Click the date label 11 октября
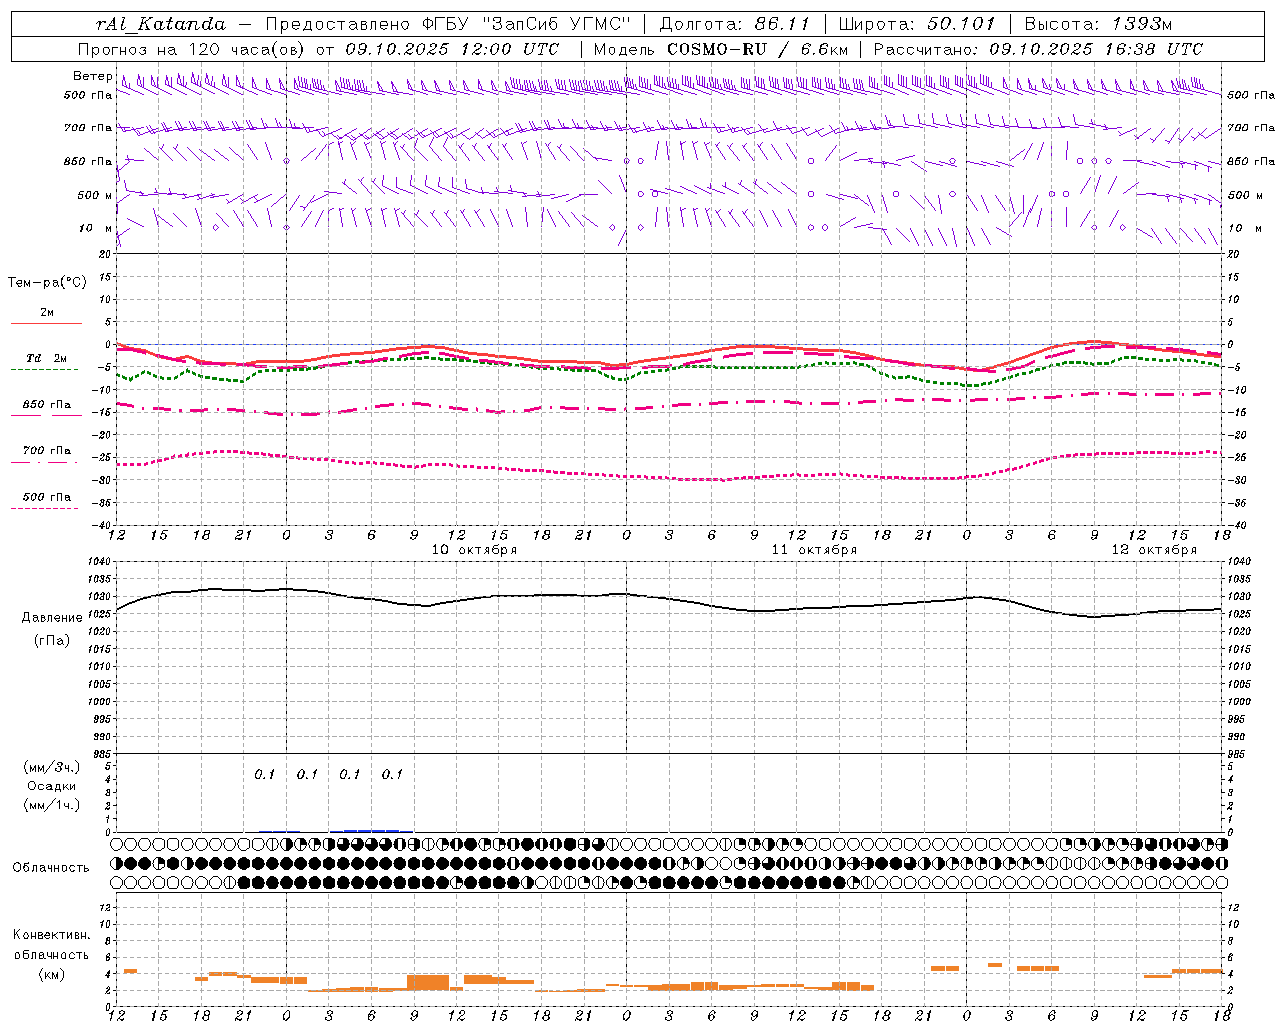Viewport: 1280px width, 1024px height. tap(814, 550)
